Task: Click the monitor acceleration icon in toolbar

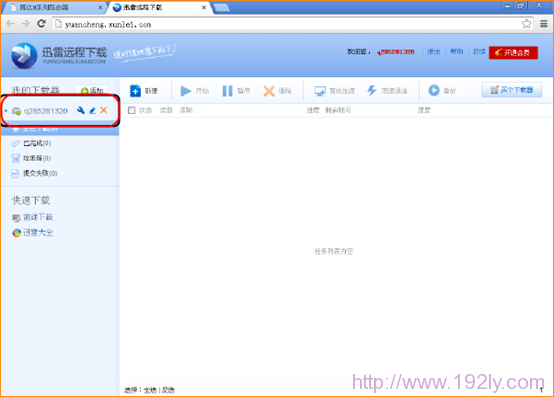Action: [x=320, y=91]
